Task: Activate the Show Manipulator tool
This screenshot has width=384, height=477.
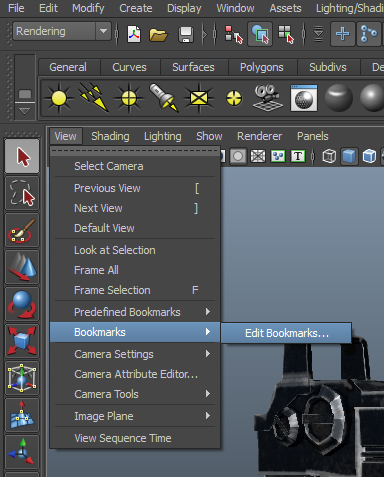Action: pos(22,452)
